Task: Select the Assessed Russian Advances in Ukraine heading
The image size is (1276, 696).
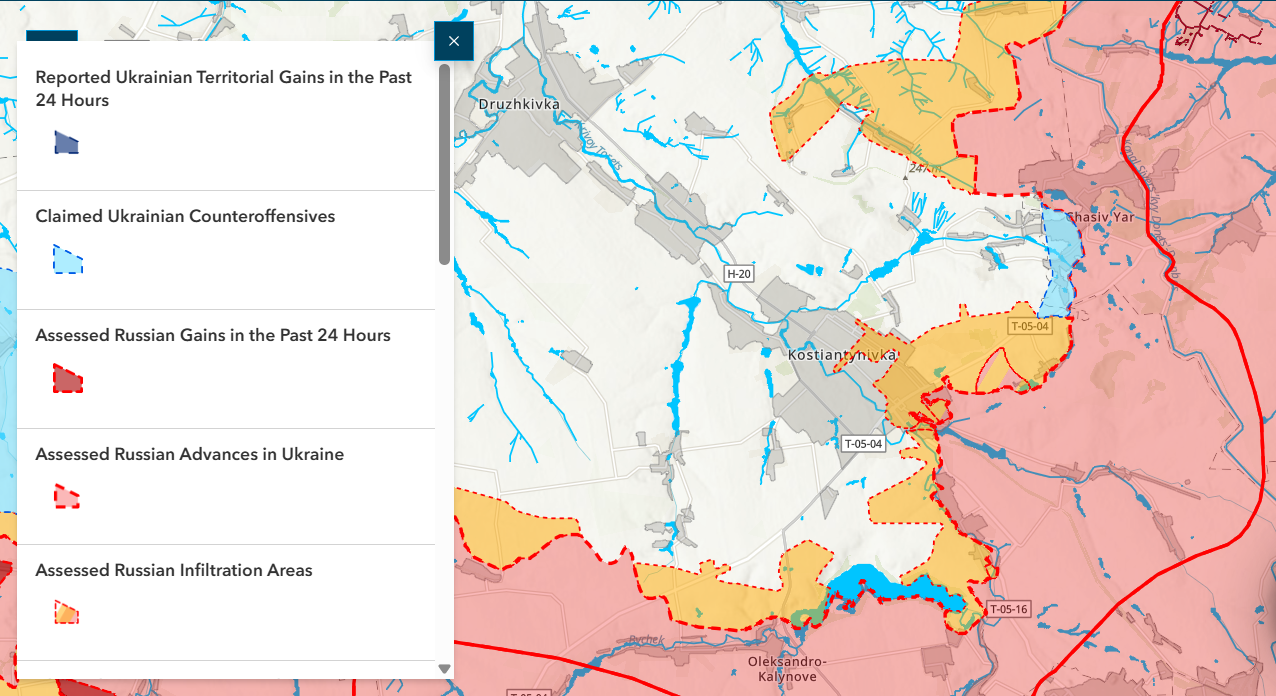Action: point(189,454)
